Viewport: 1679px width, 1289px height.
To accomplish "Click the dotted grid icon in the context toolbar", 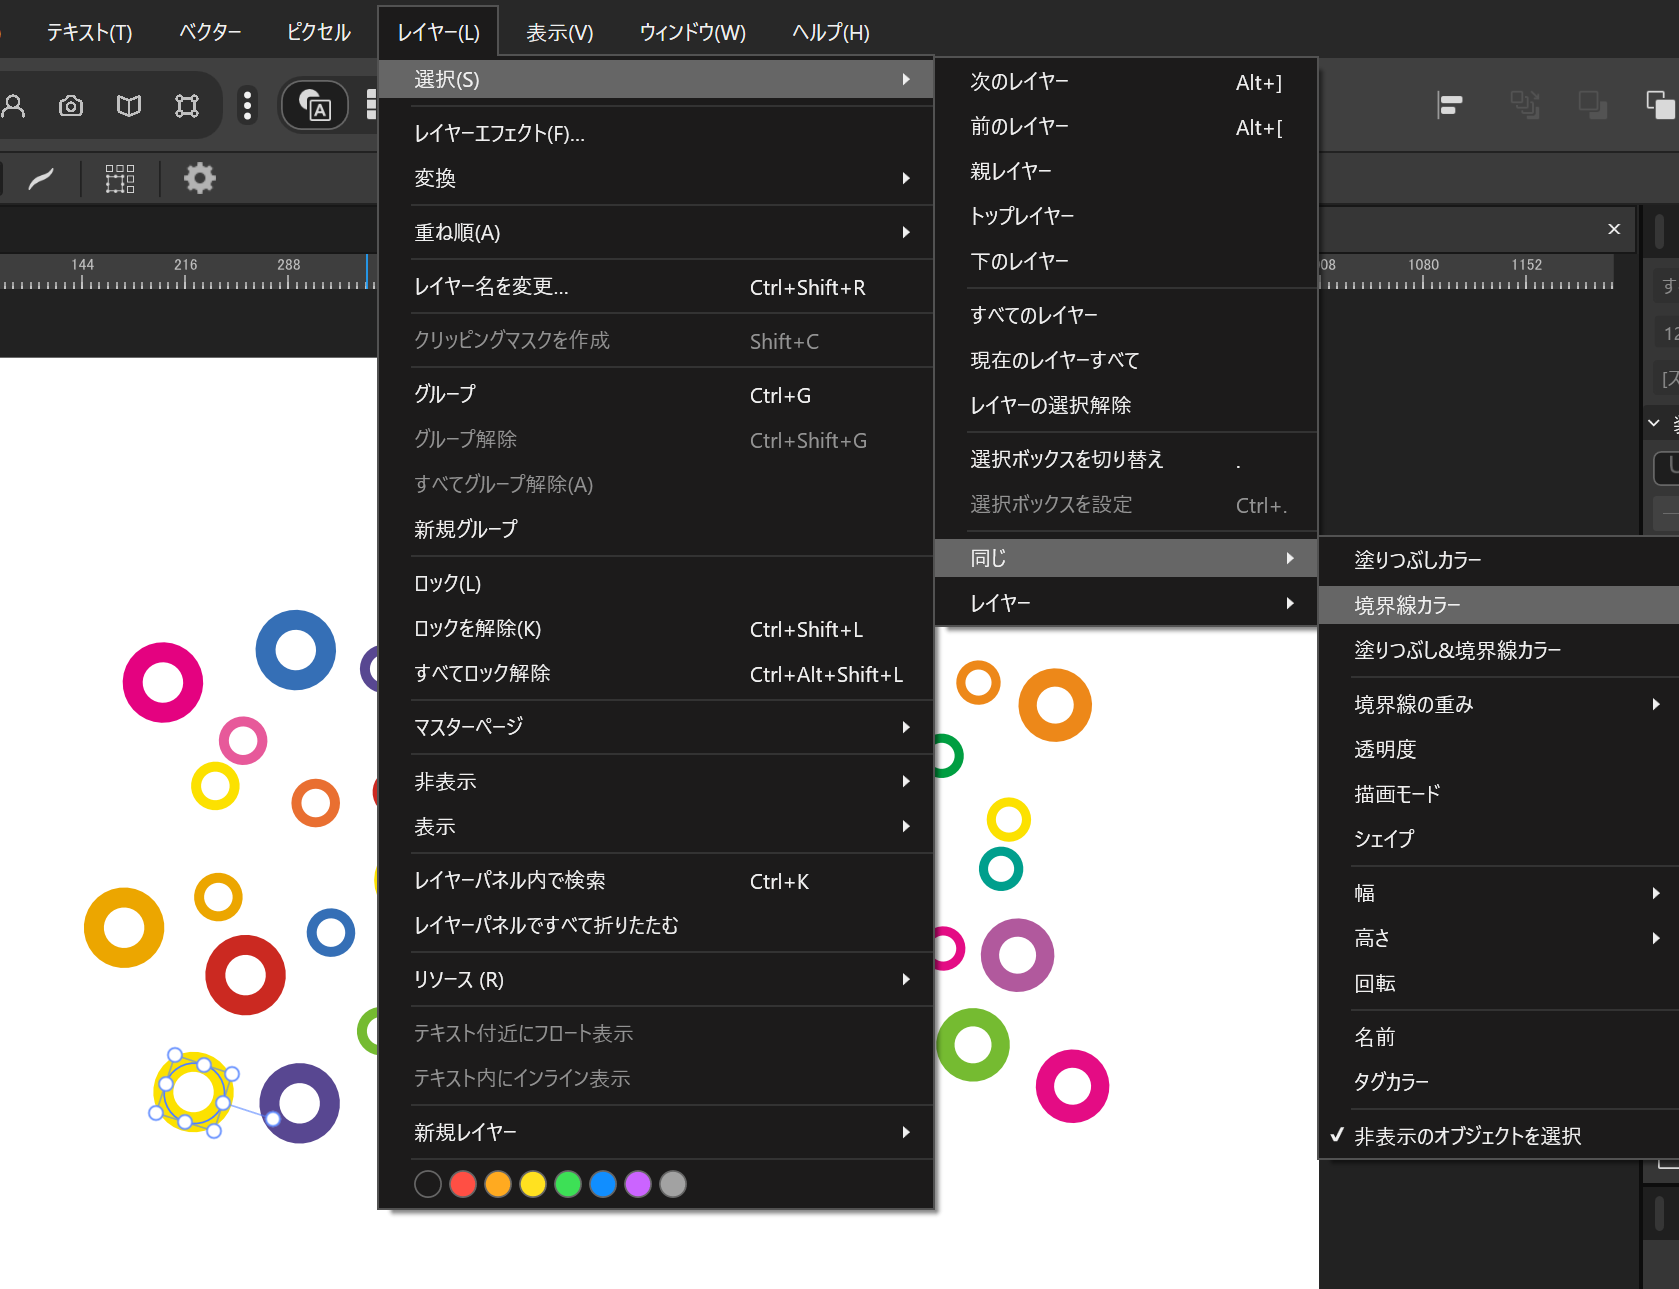I will tap(120, 179).
